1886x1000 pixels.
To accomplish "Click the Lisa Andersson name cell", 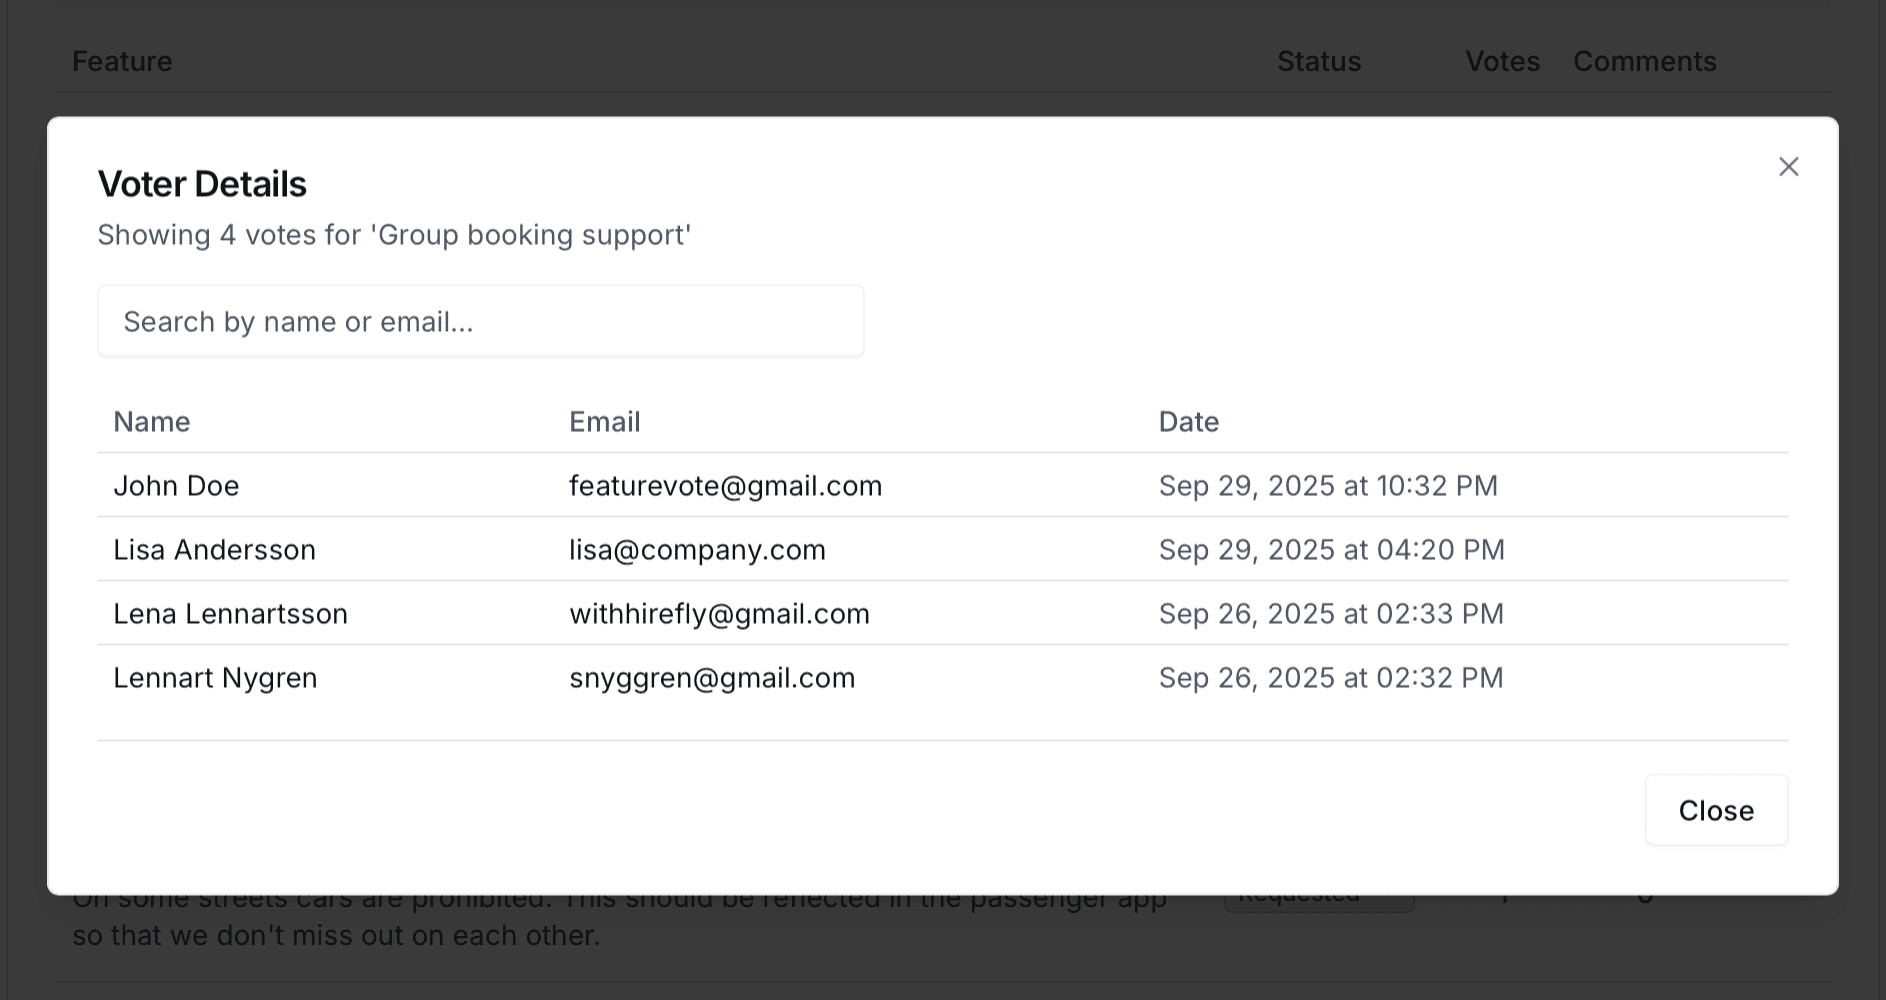I will click(214, 550).
